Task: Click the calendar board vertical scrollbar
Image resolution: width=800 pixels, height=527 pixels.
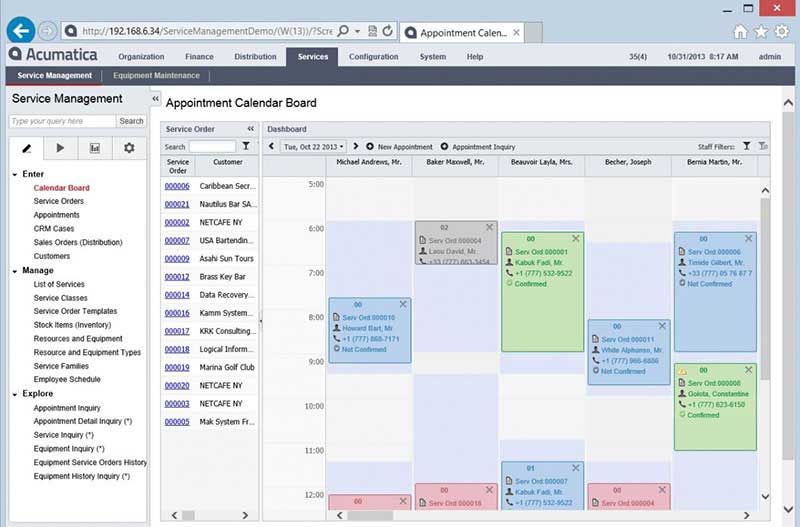Action: [765, 288]
